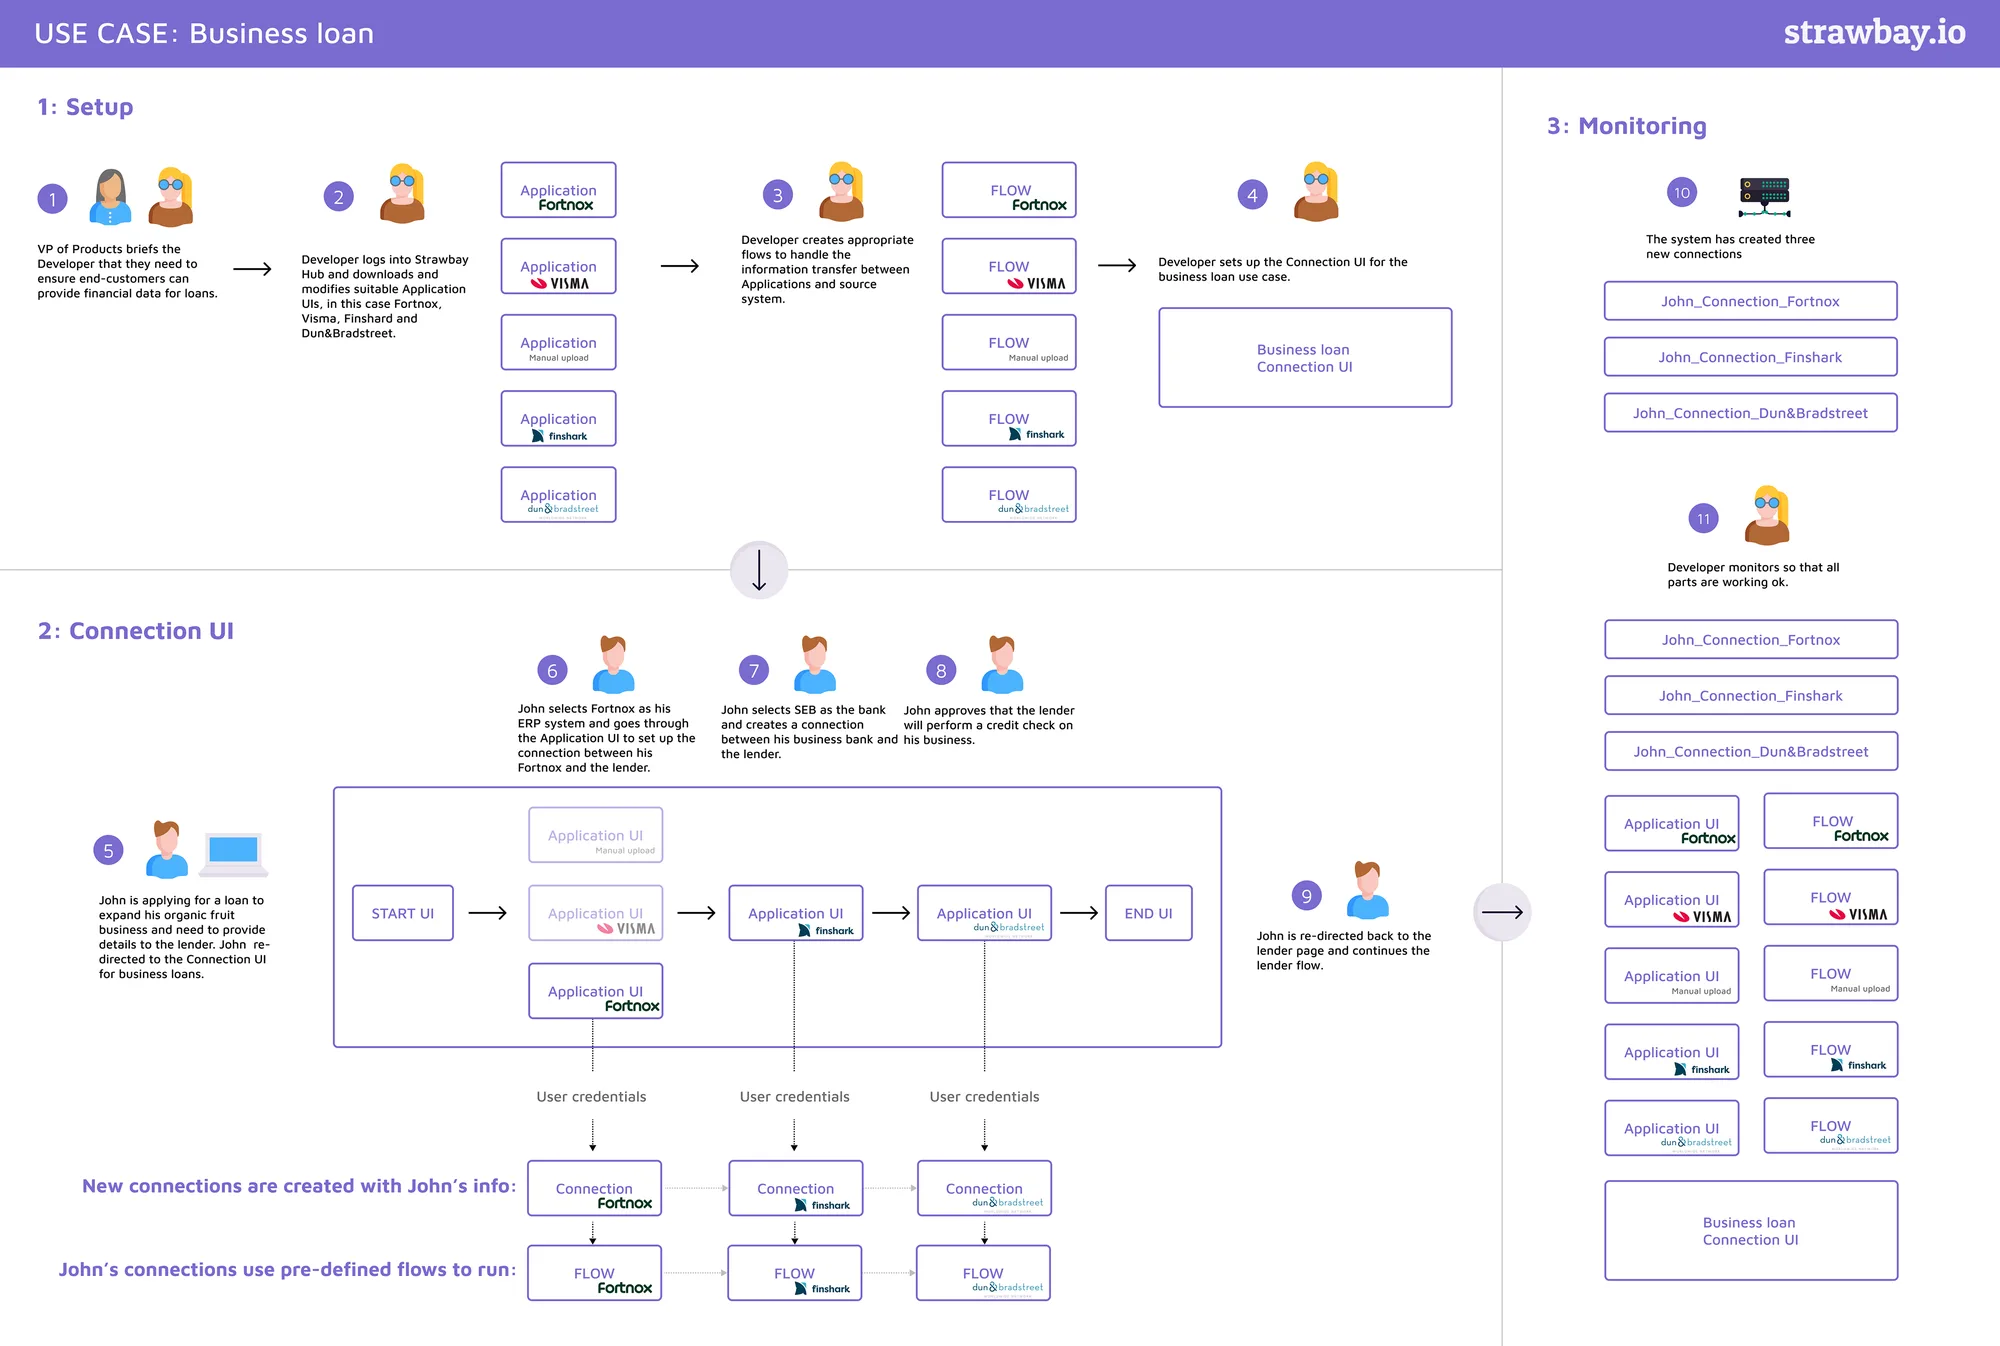Select FLOW Fortnox box in Setup section

point(1009,190)
